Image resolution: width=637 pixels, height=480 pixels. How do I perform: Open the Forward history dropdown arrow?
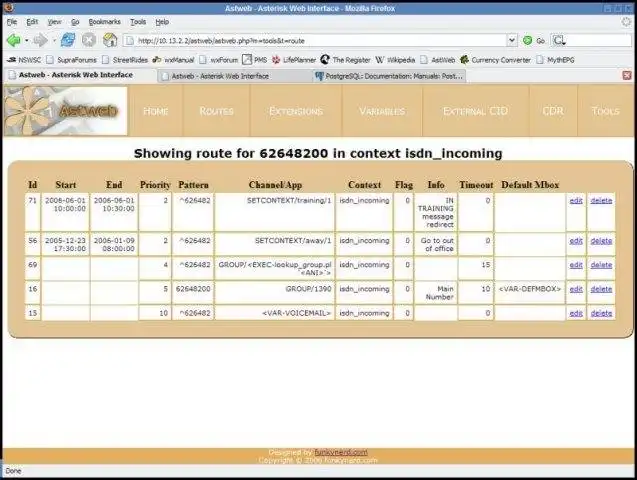click(54, 40)
